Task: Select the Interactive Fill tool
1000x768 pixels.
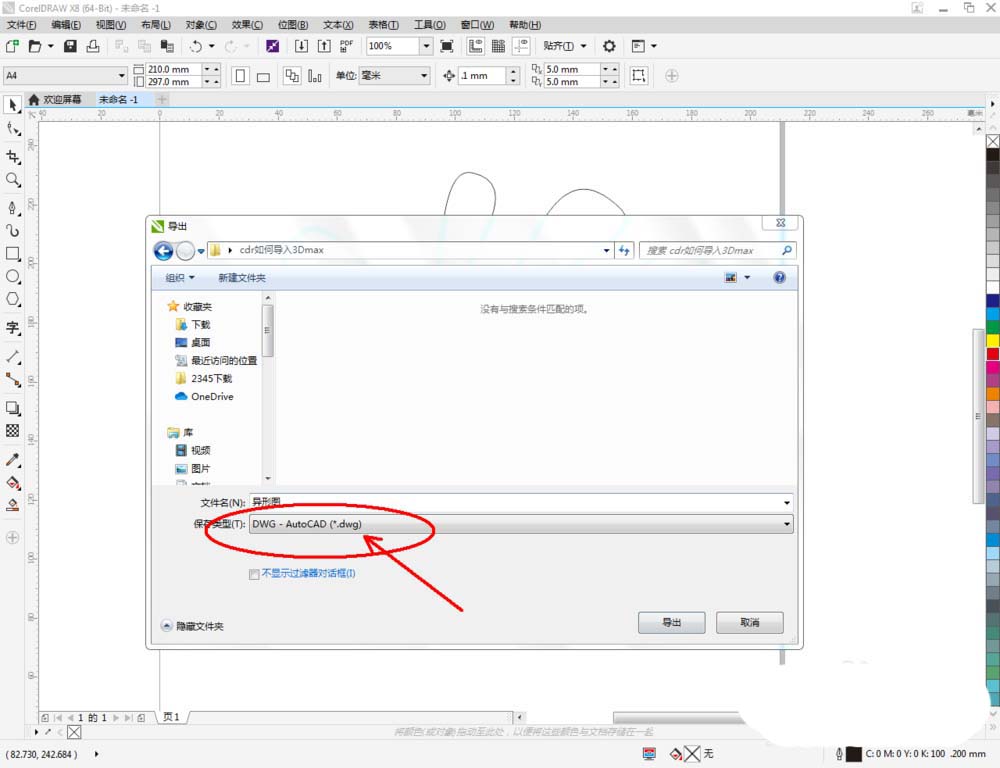Action: pyautogui.click(x=12, y=482)
